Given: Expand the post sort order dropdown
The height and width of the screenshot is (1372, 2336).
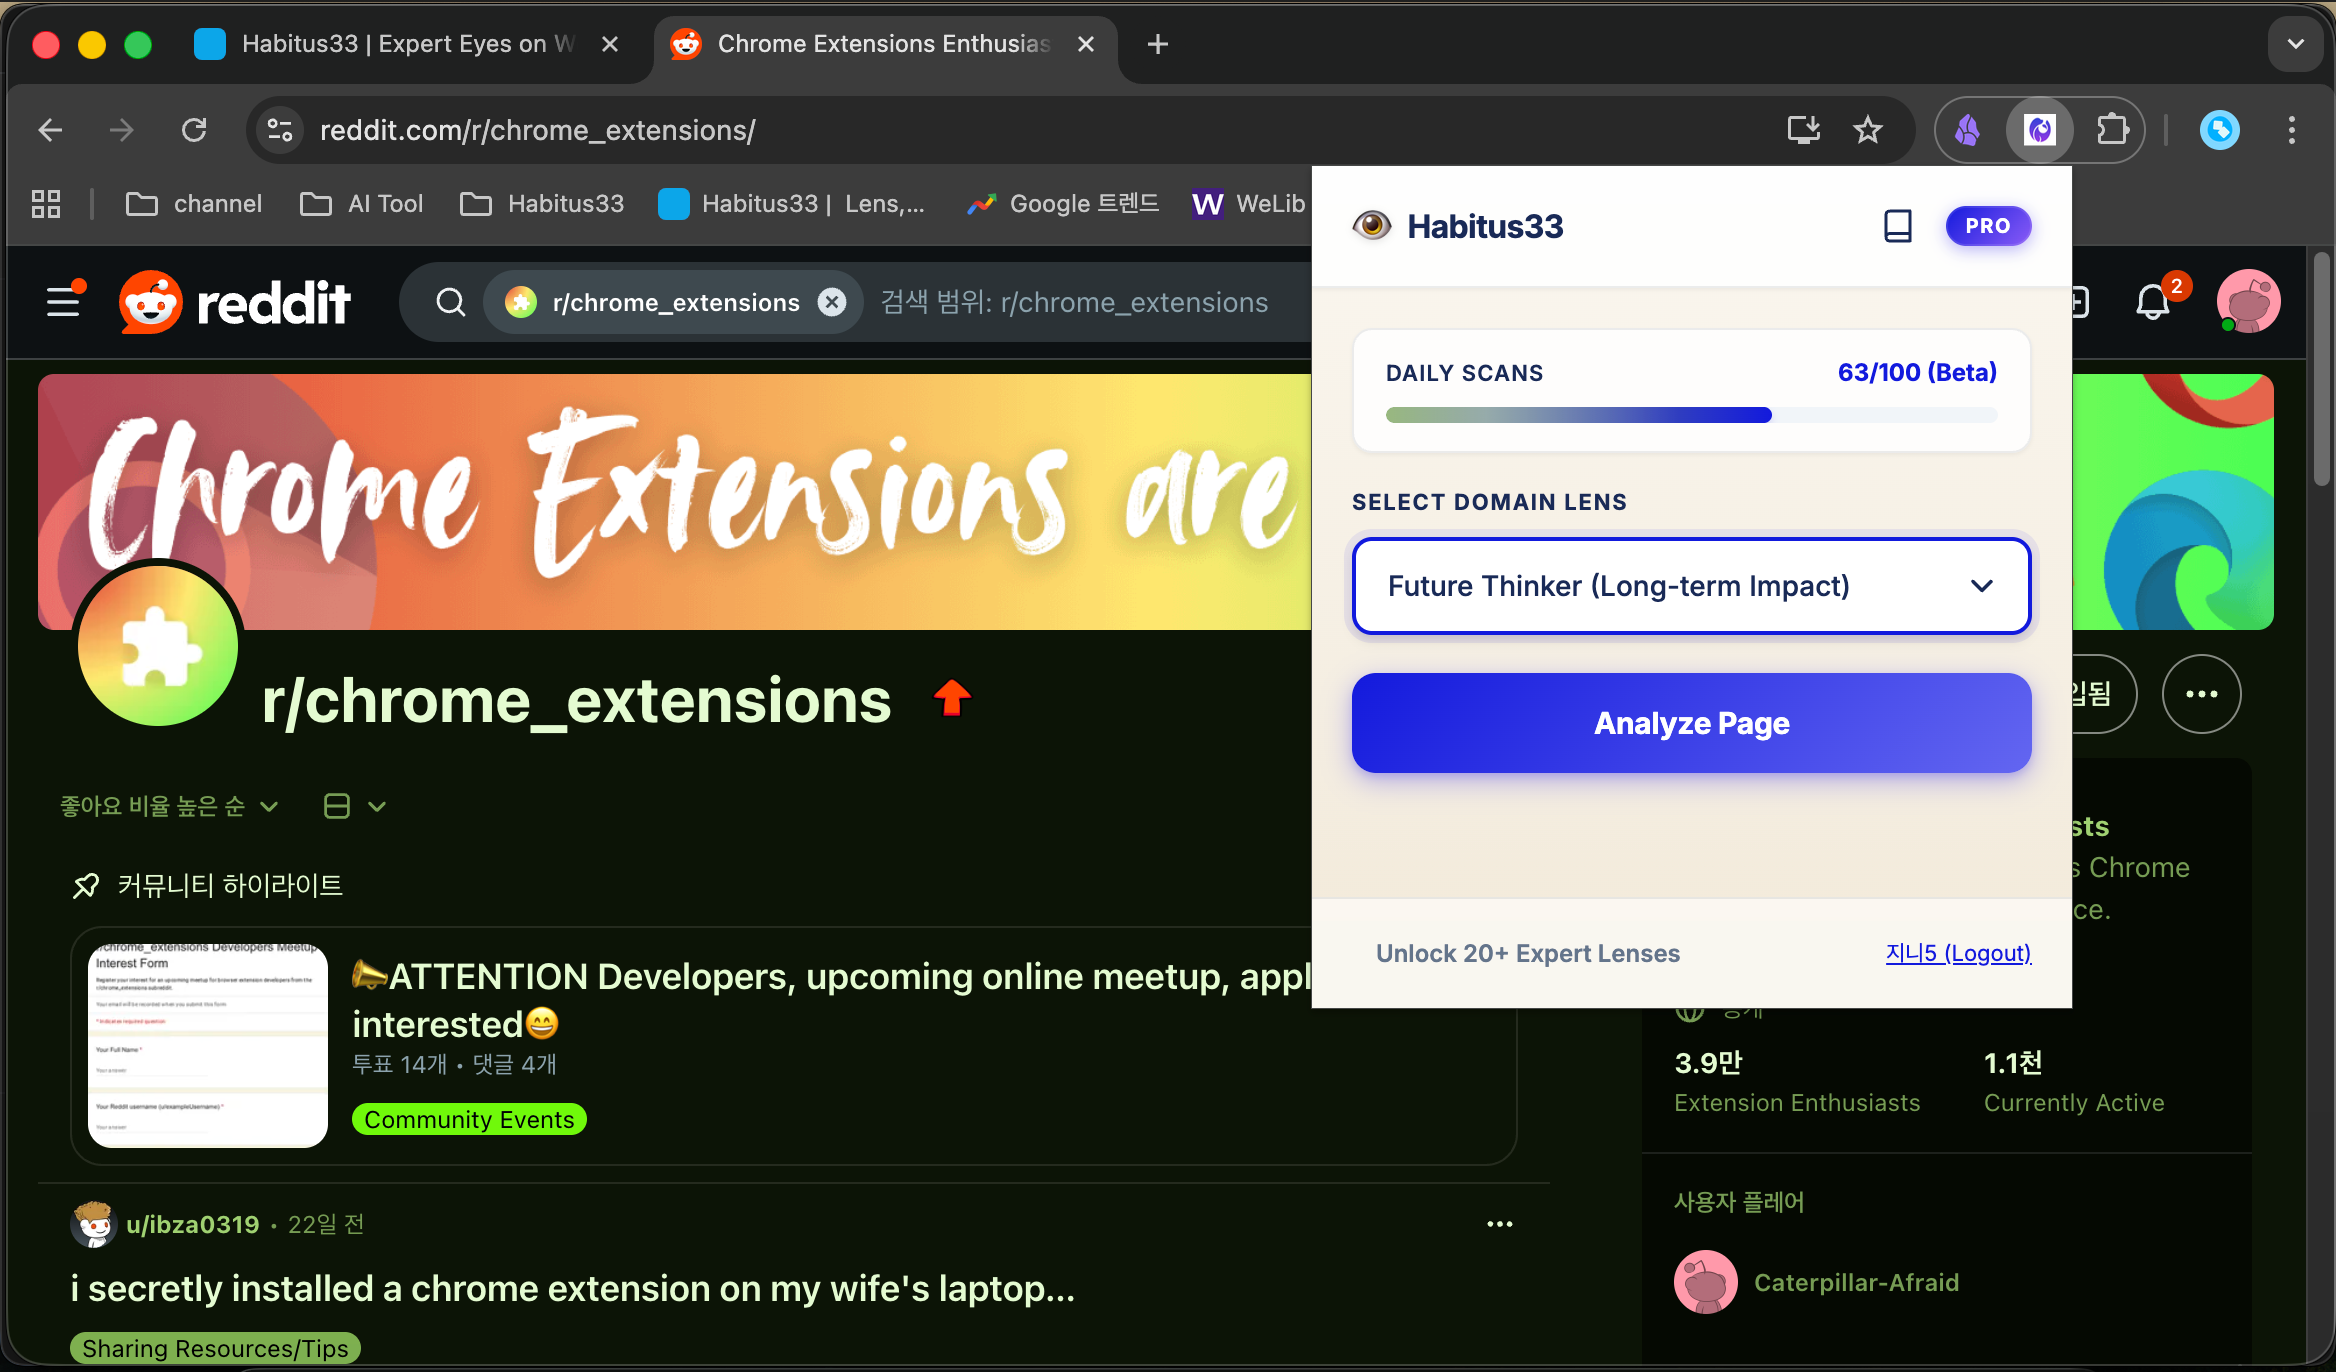Looking at the screenshot, I should point(168,806).
